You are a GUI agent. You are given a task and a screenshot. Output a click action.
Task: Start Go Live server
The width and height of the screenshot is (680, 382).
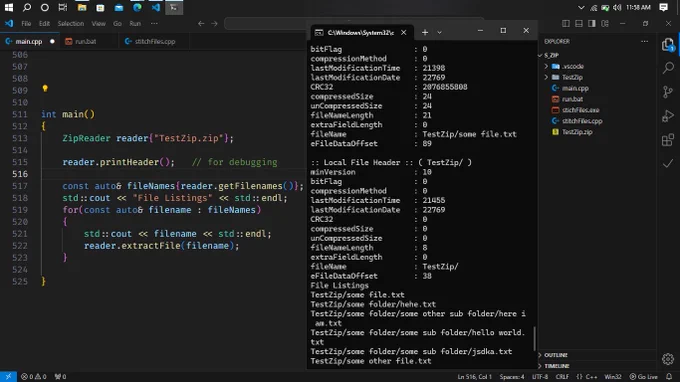tap(644, 376)
